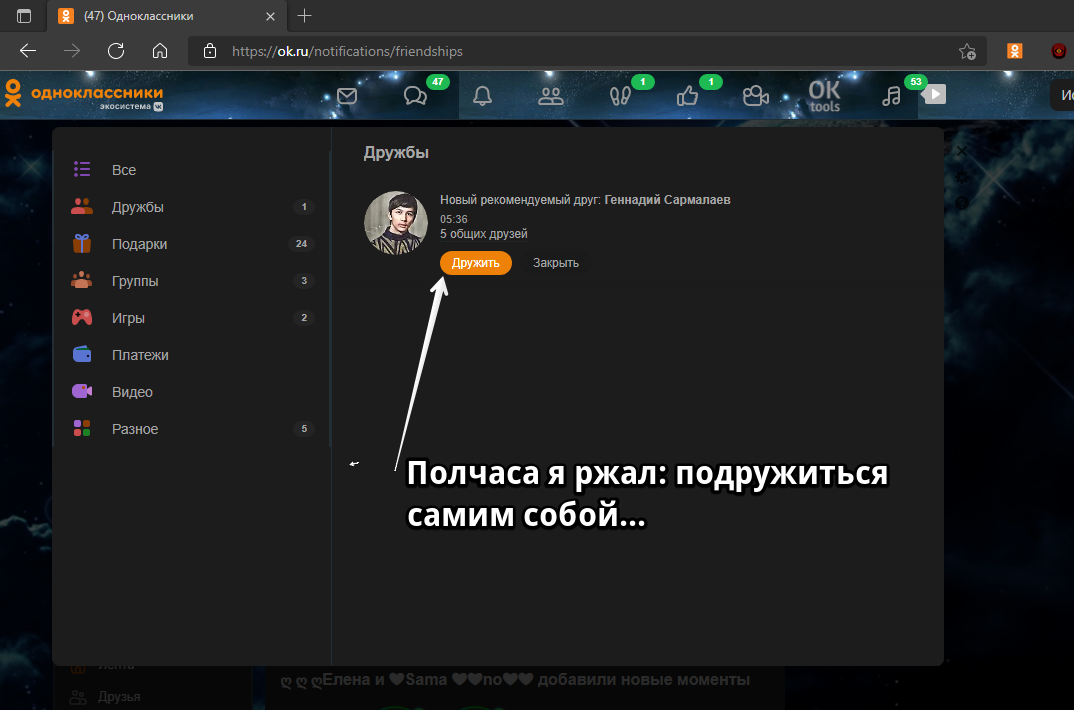Click the Odnoklassniki logo
Screen dimensions: 1074x710
pyautogui.click(x=84, y=94)
